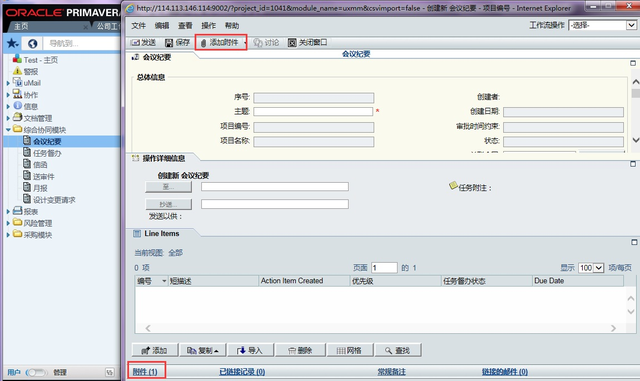
Task: Expand the 报表 tree node
Action: (8, 212)
